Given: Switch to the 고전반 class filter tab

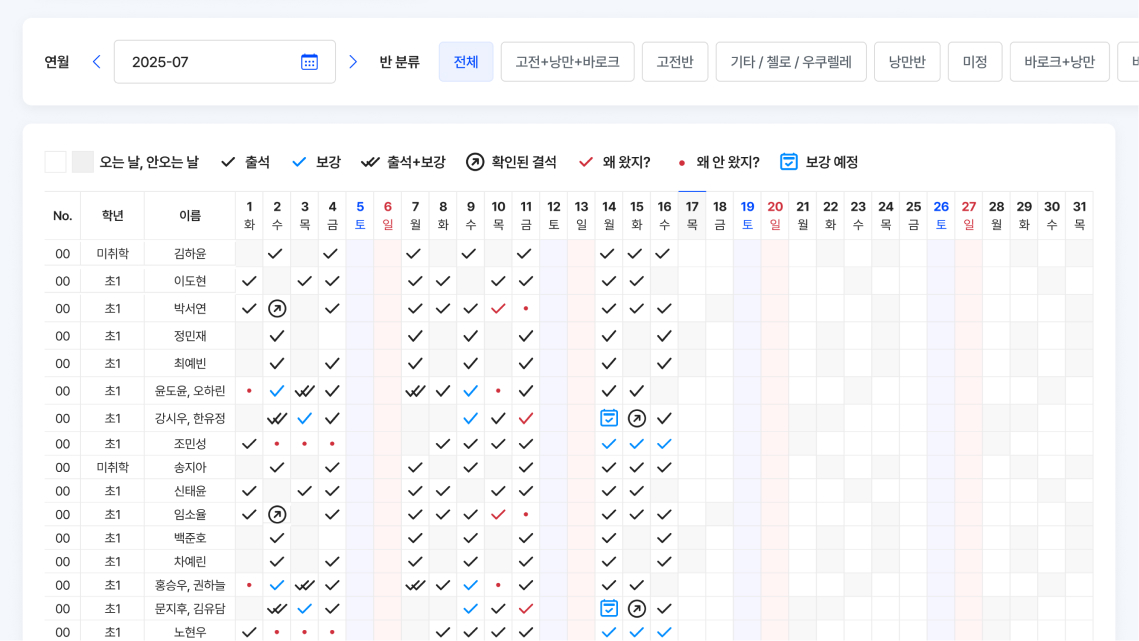Looking at the screenshot, I should pos(675,61).
